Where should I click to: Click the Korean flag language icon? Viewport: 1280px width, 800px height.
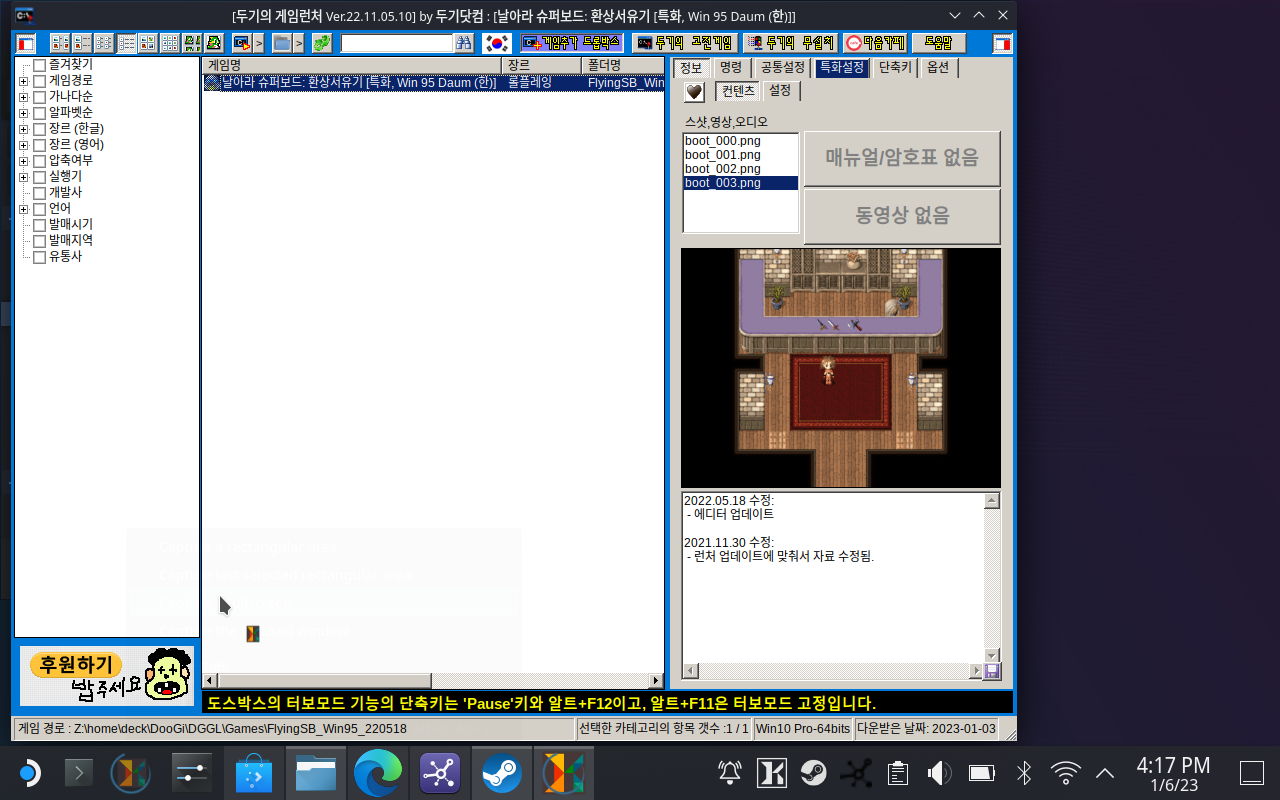pyautogui.click(x=497, y=43)
